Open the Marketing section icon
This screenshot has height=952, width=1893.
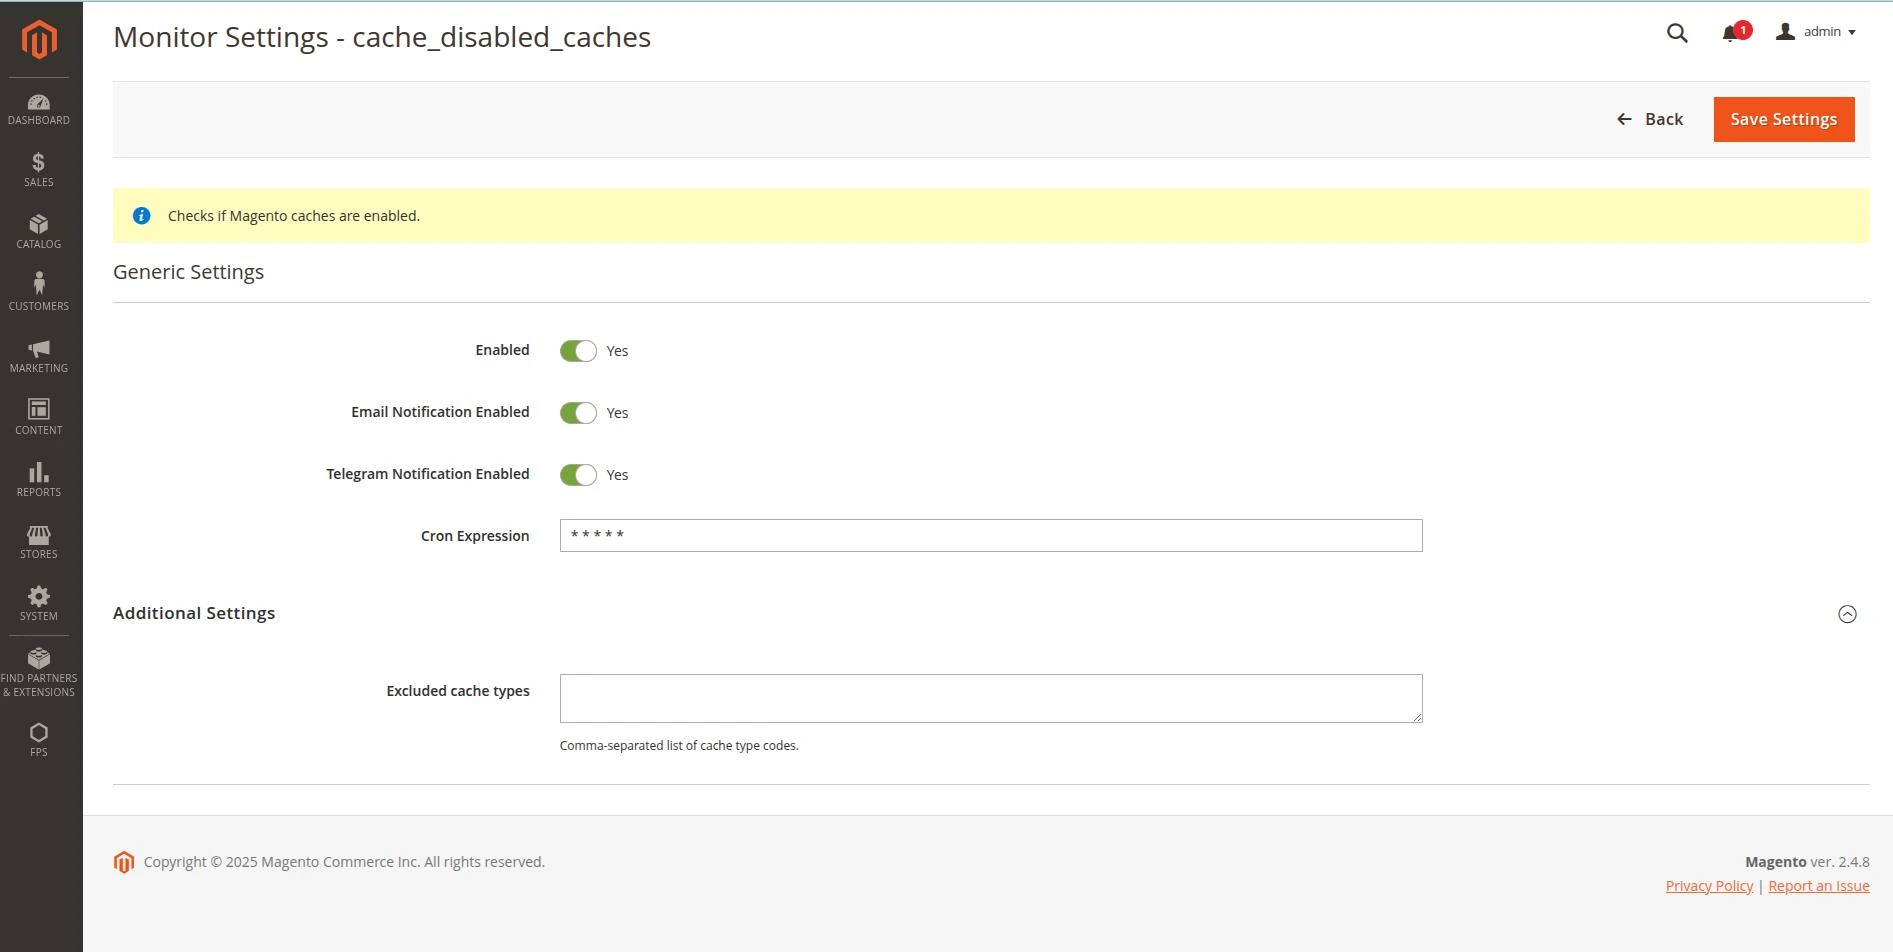(x=38, y=354)
